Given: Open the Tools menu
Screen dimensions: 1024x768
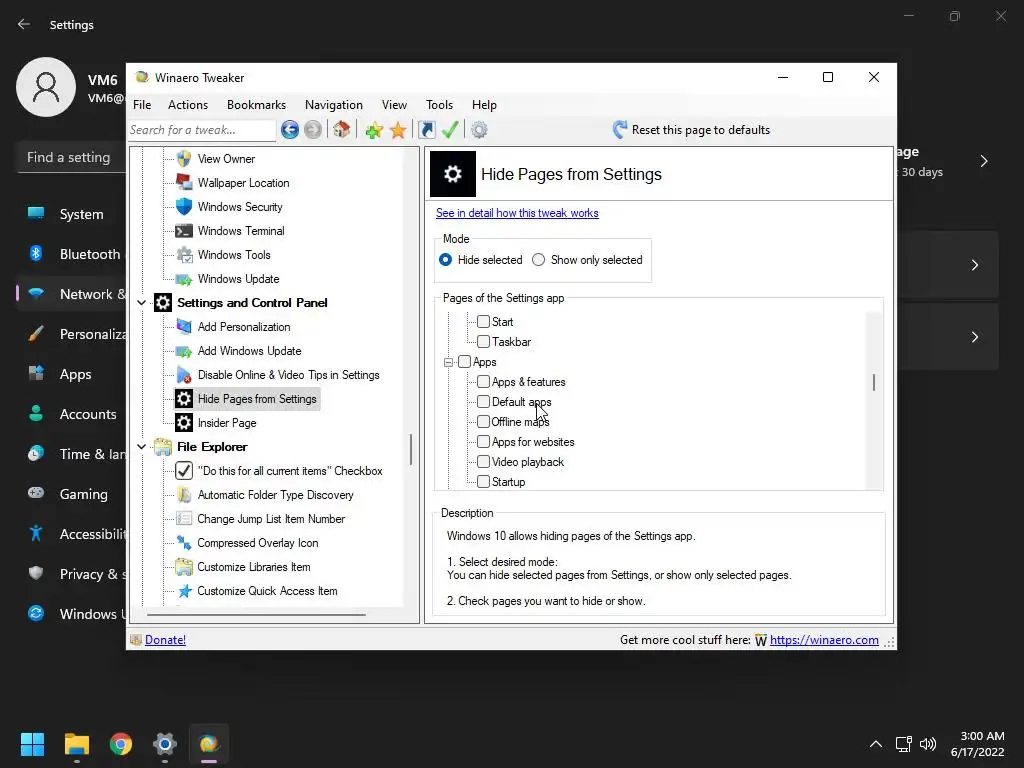Looking at the screenshot, I should tap(439, 104).
